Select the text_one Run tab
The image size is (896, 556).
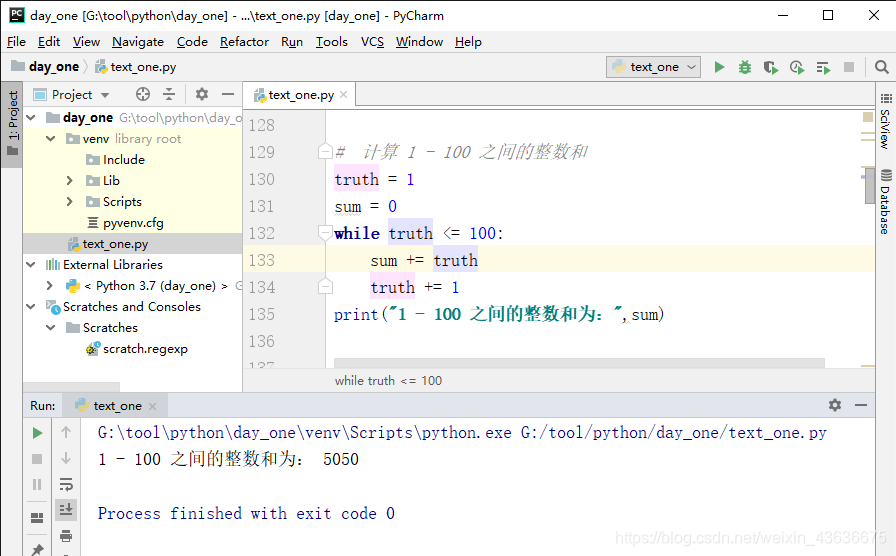[117, 406]
